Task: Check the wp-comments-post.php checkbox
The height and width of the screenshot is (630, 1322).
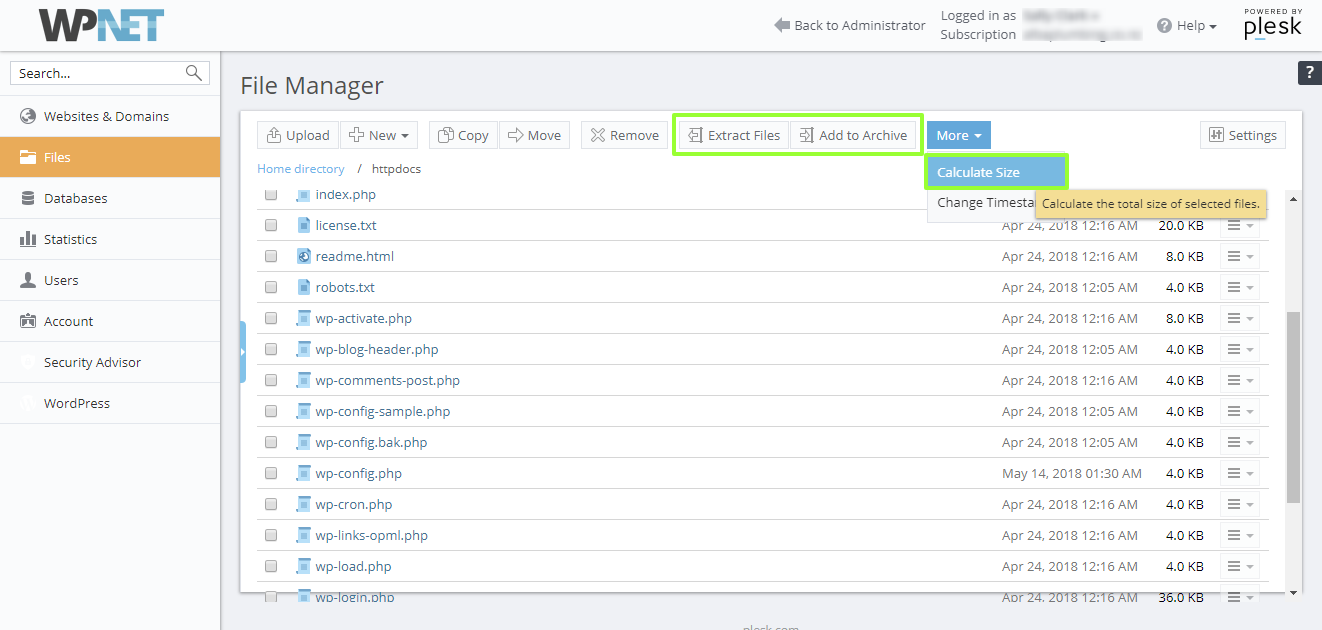Action: click(x=271, y=381)
